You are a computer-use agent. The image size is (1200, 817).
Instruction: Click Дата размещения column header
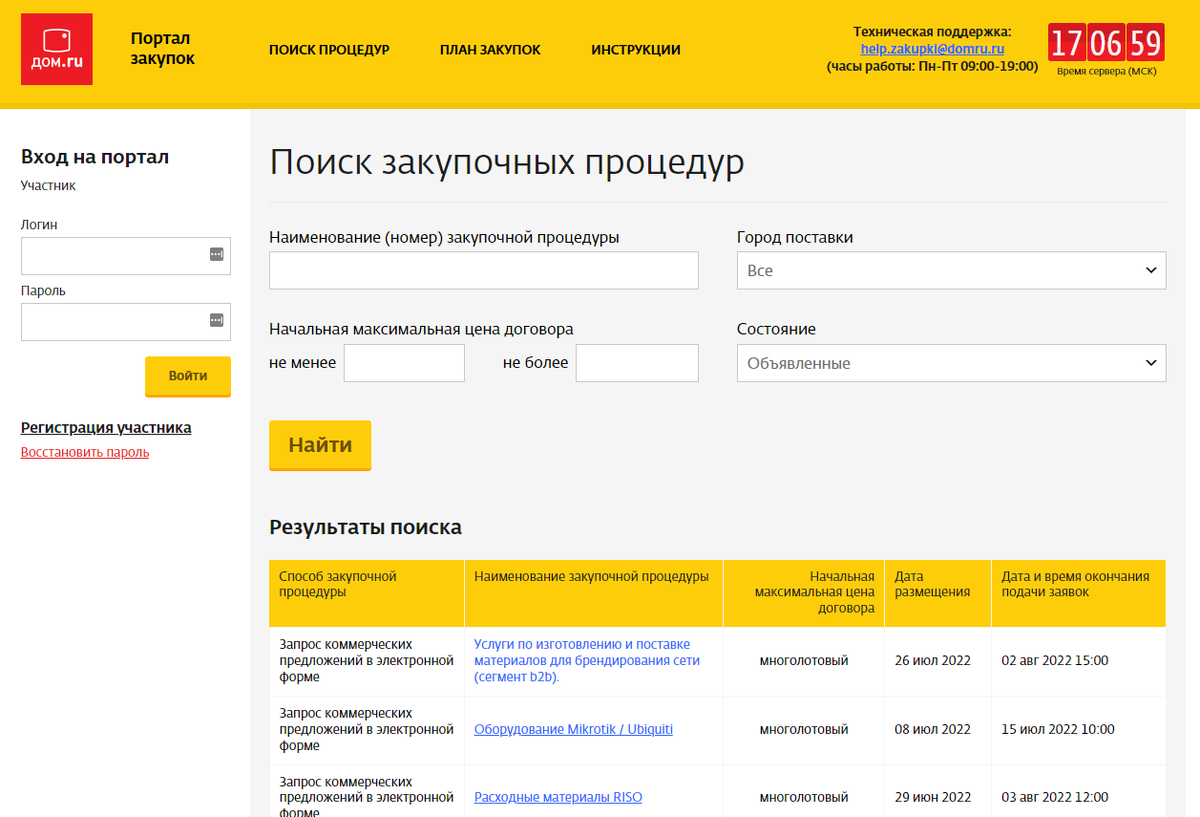pyautogui.click(x=938, y=593)
